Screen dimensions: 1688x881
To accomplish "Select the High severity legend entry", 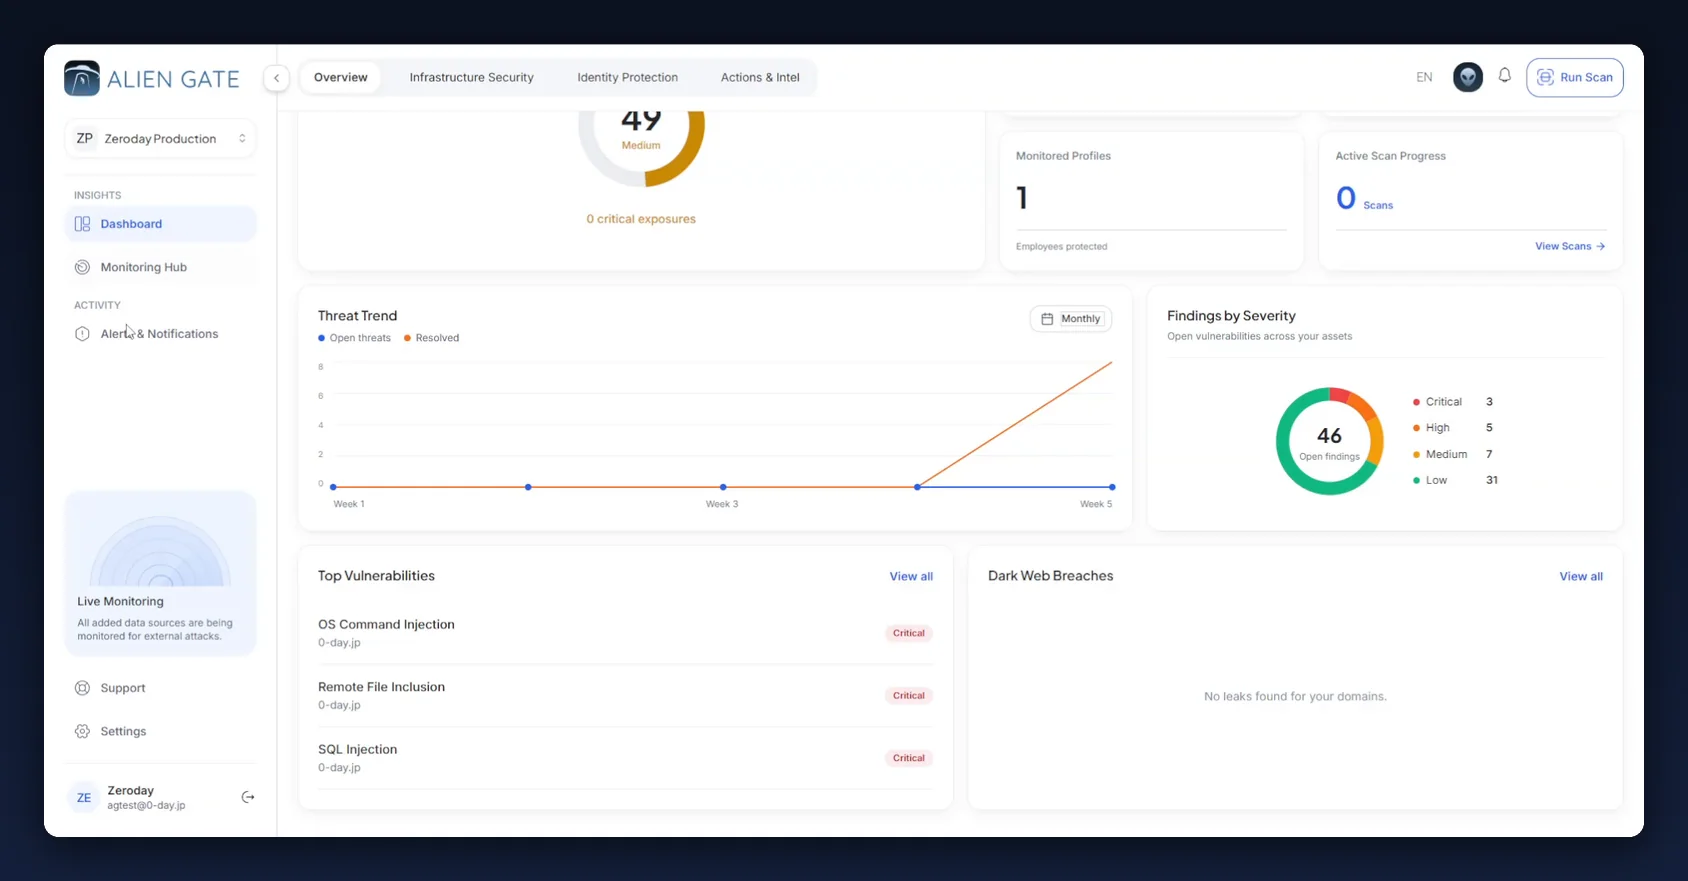I will tap(1452, 428).
